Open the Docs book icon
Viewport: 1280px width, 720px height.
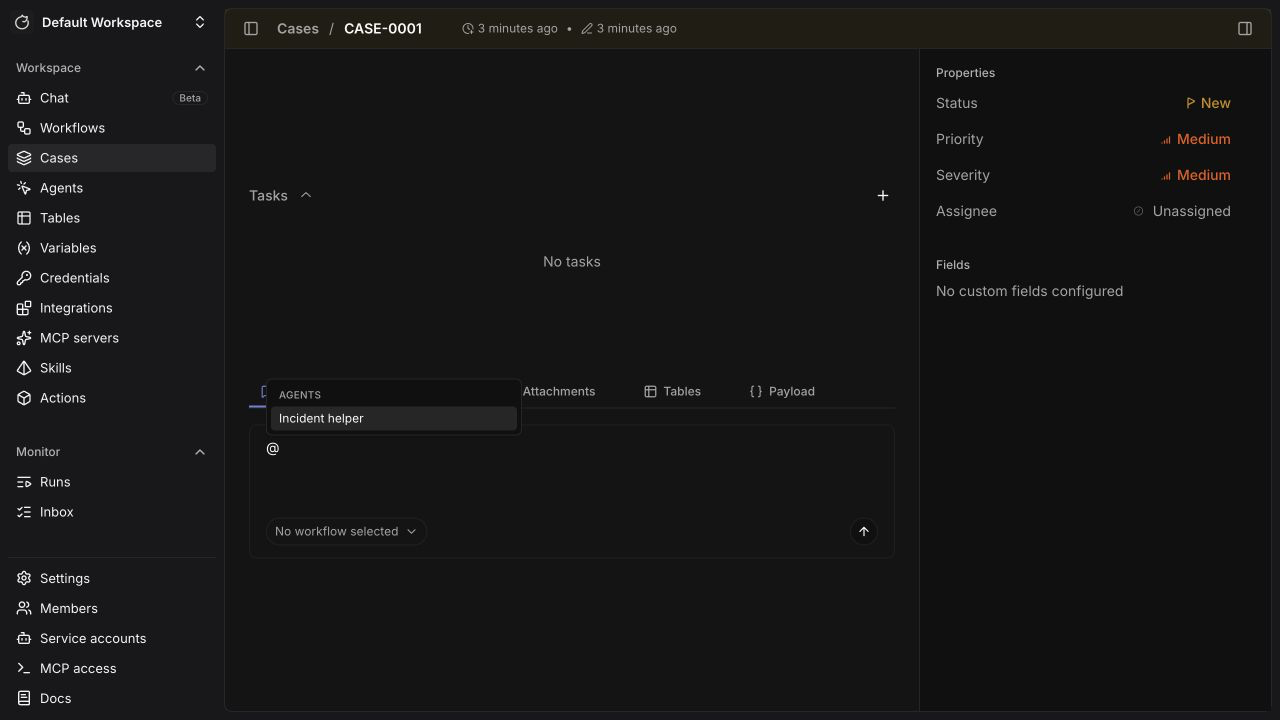click(x=24, y=698)
